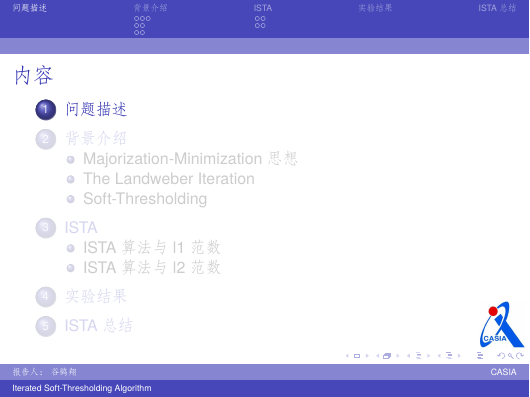Select second circle in top row under header ISTA
Viewport: 530px width, 397px height.
[263, 19]
